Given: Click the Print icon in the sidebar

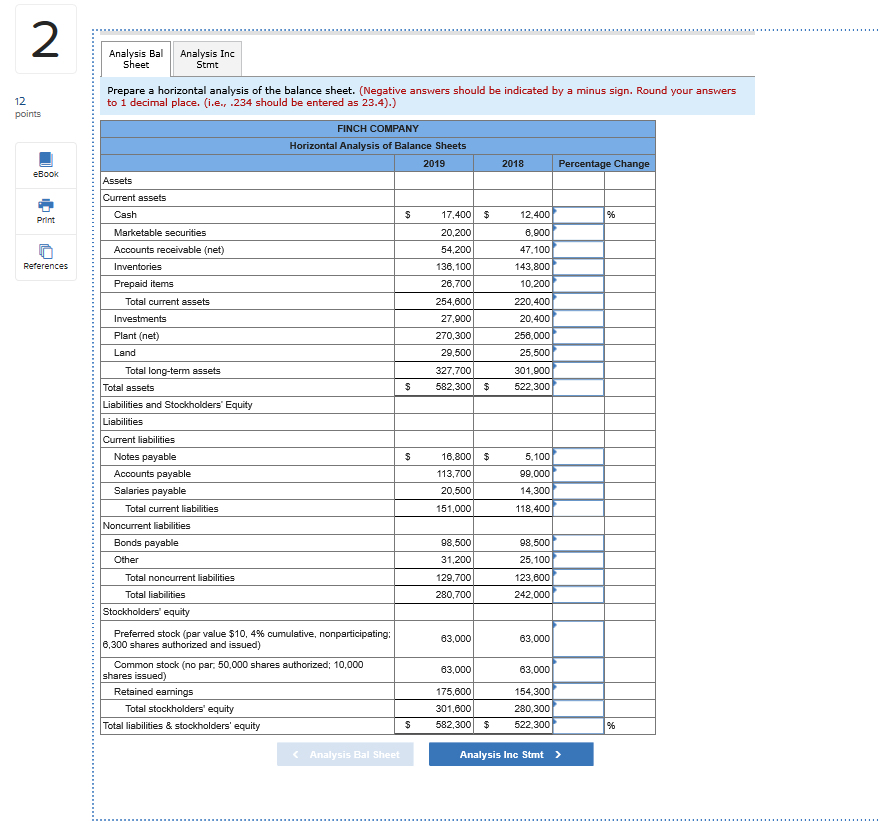Looking at the screenshot, I should 44,210.
